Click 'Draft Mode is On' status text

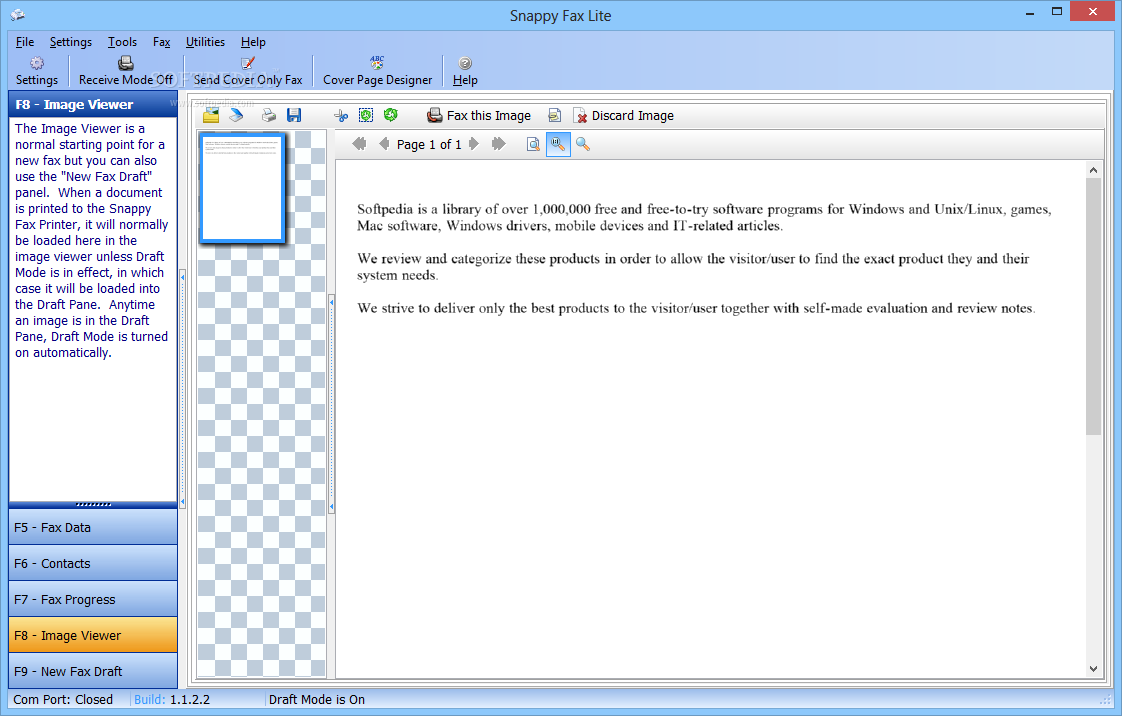[317, 700]
